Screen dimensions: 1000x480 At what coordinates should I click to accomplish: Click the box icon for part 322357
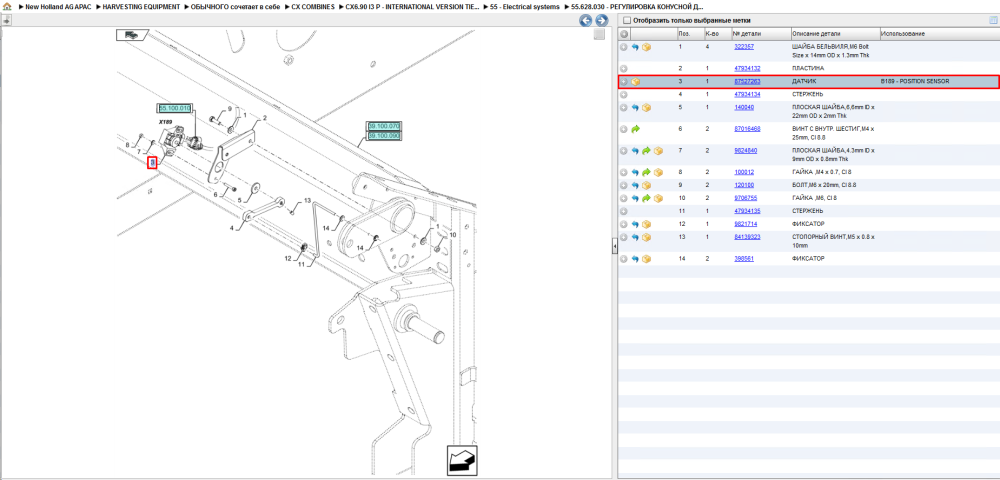646,47
